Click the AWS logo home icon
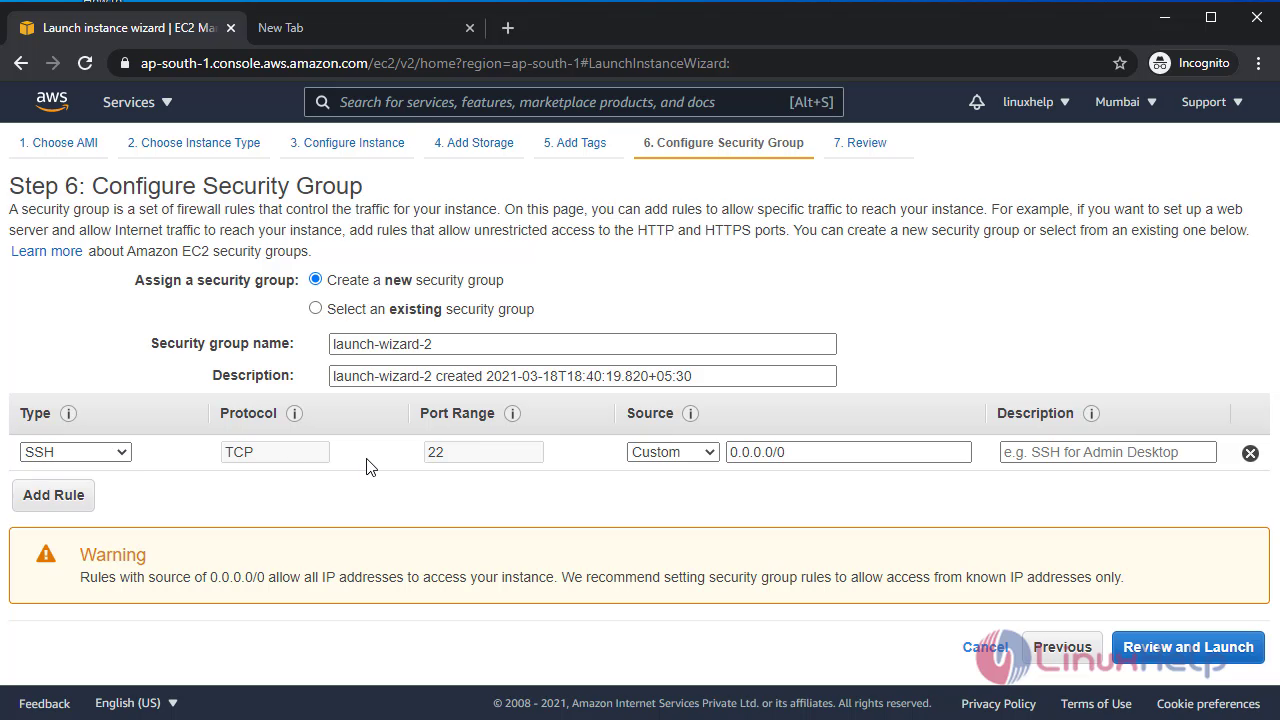 52,101
